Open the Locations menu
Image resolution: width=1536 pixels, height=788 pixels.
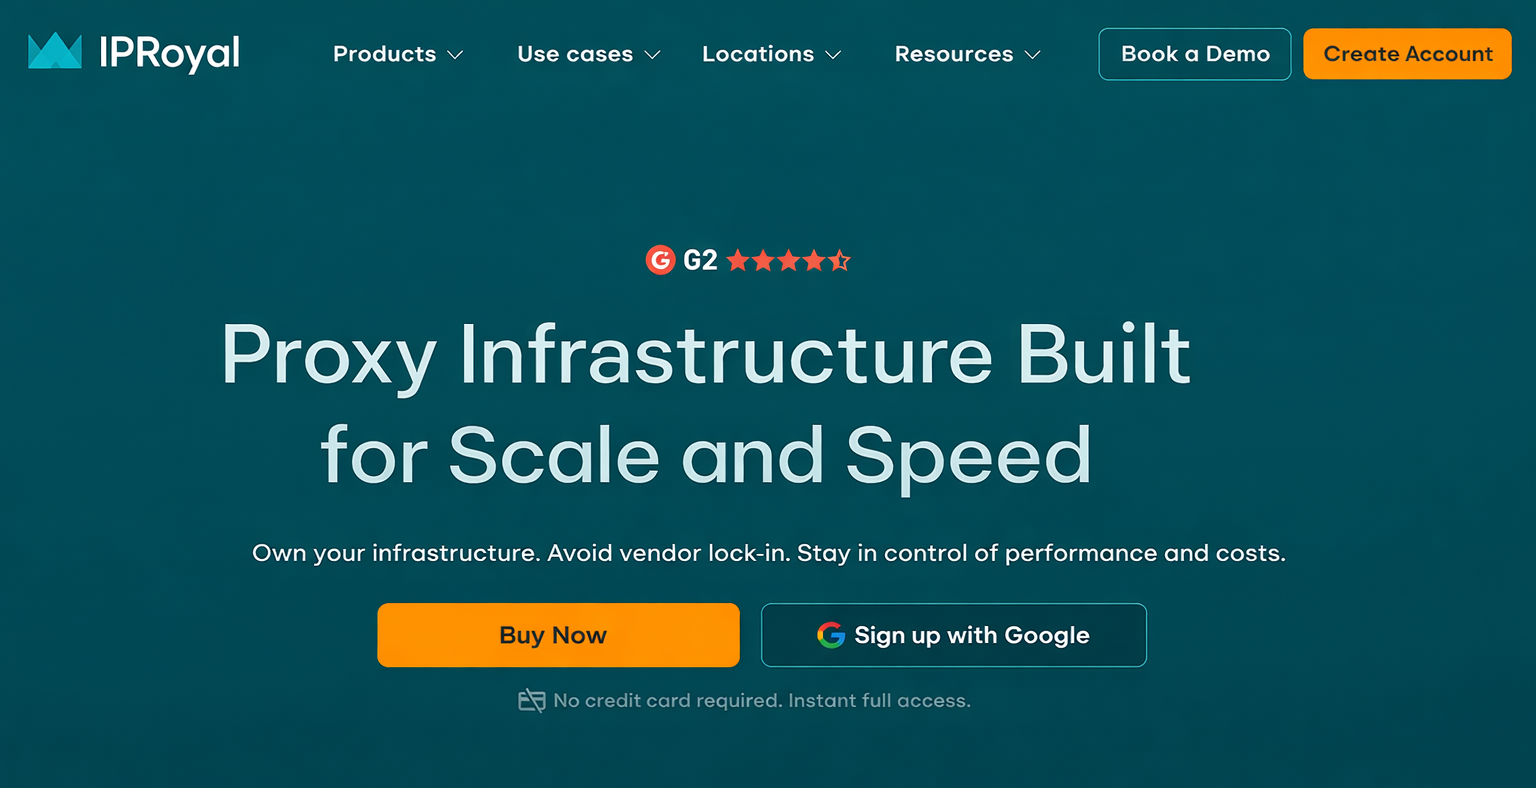pyautogui.click(x=758, y=54)
